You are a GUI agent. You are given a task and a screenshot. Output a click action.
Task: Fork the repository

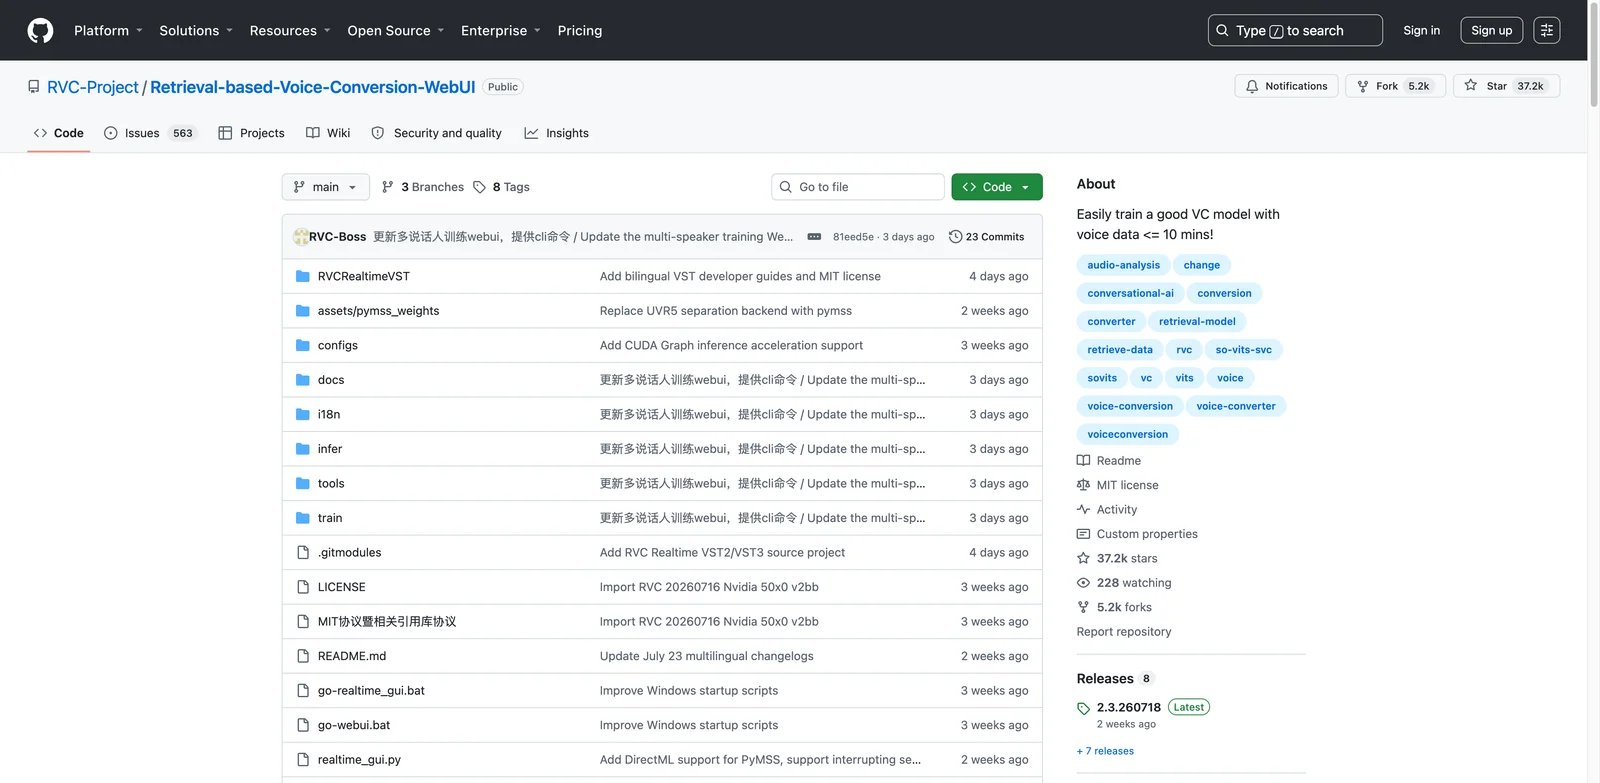pos(1395,86)
